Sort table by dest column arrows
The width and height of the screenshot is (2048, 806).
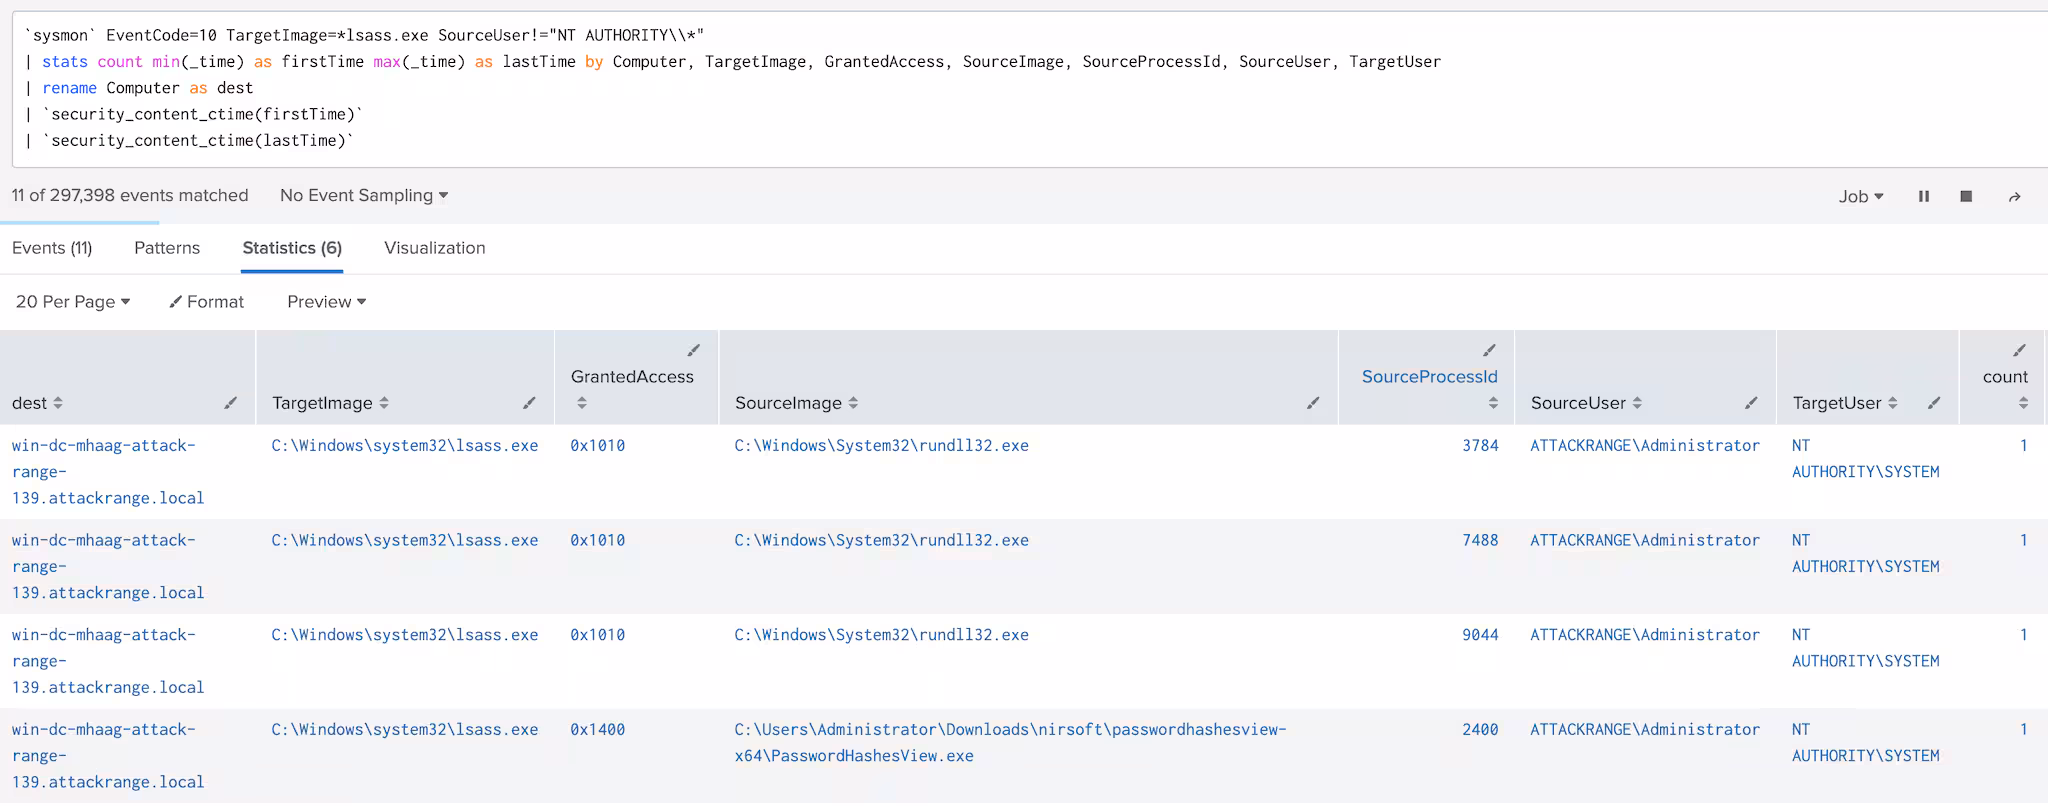pos(58,403)
